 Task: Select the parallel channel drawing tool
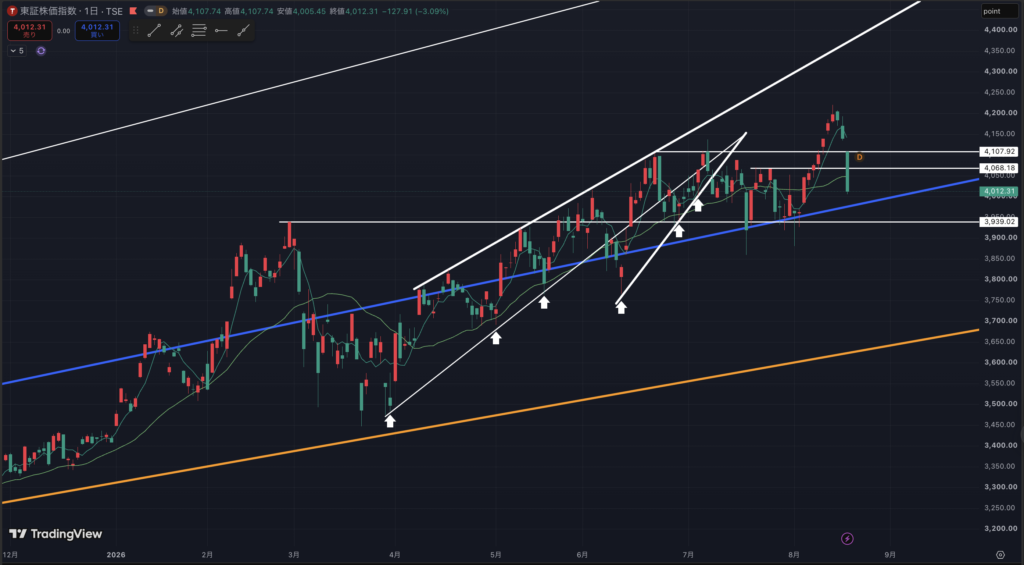[x=176, y=31]
